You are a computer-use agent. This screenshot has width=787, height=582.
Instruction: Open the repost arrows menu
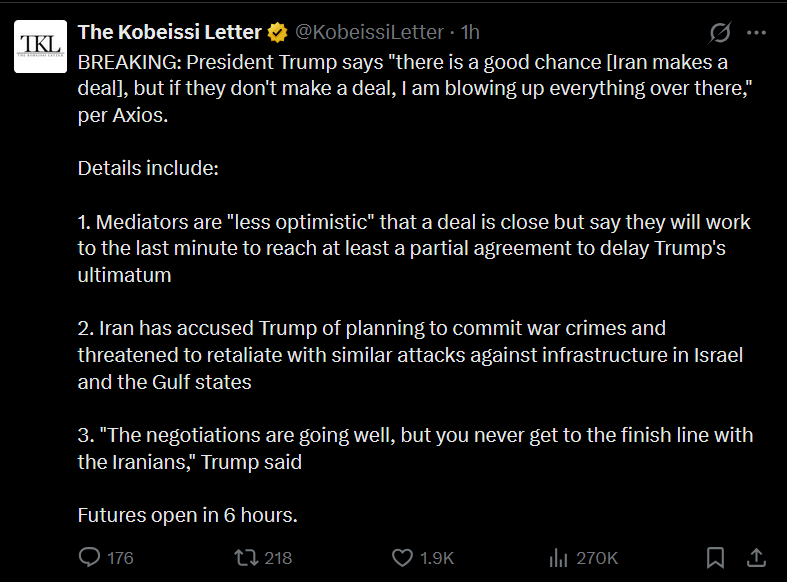[x=245, y=557]
